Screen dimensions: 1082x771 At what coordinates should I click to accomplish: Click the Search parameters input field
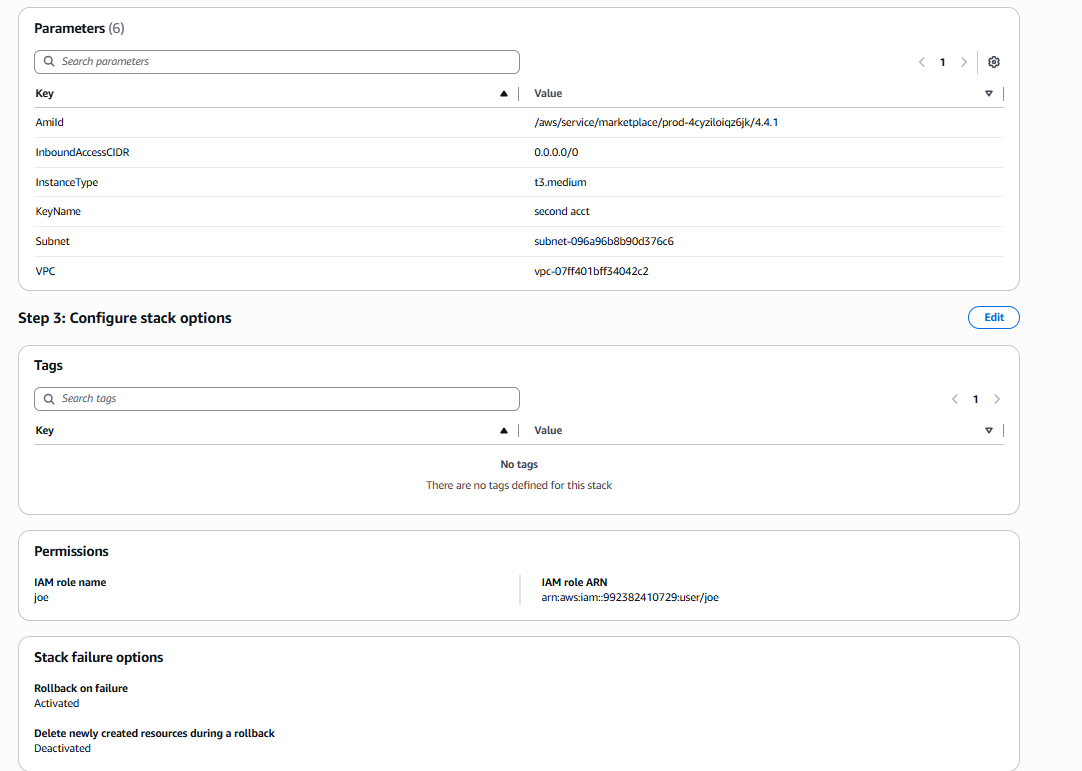tap(285, 62)
